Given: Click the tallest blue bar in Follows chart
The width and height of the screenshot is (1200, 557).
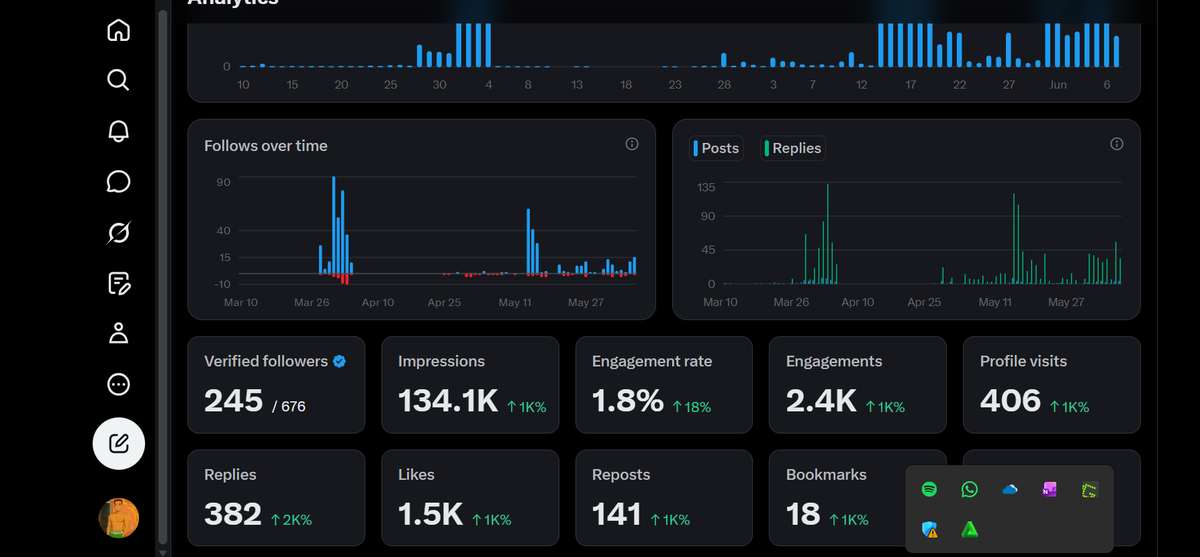Looking at the screenshot, I should (x=334, y=225).
